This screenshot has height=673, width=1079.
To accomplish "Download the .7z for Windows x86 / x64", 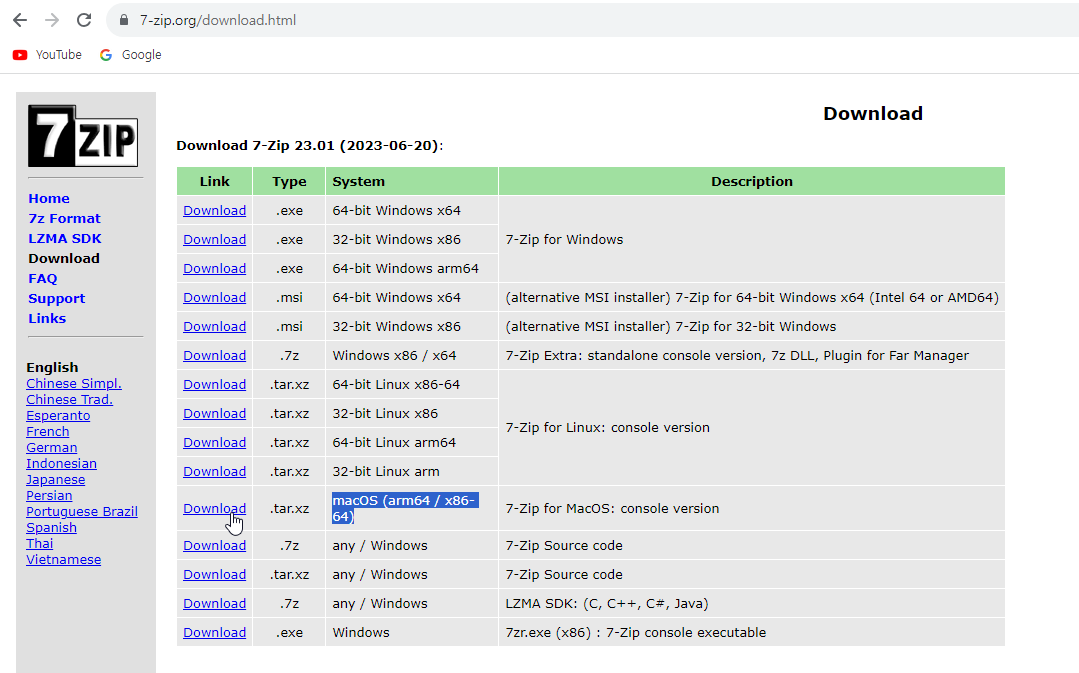I will click(x=214, y=355).
